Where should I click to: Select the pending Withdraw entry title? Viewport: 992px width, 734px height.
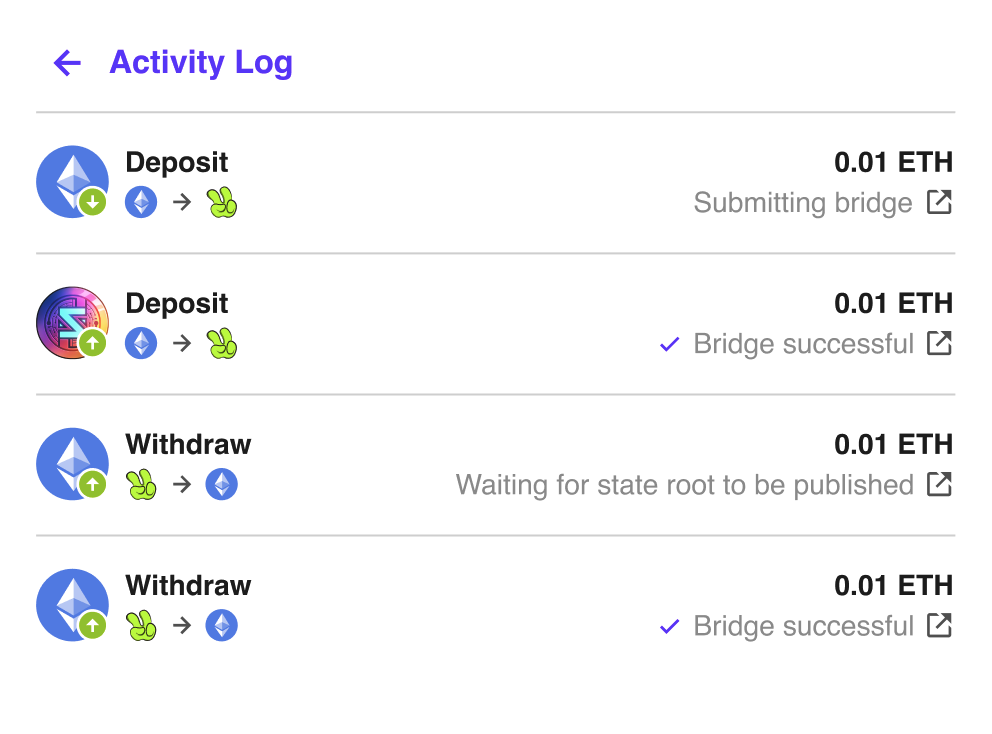coord(188,444)
